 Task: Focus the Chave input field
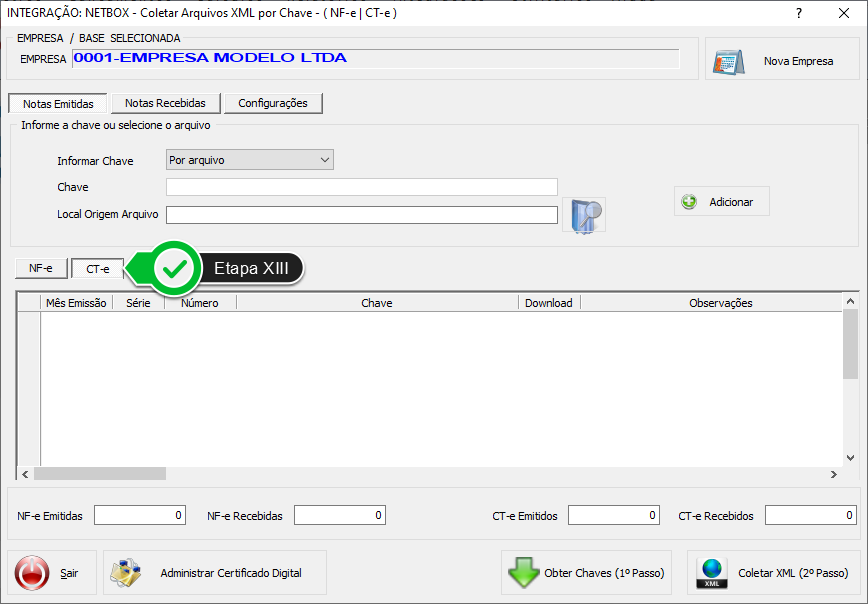tap(362, 187)
